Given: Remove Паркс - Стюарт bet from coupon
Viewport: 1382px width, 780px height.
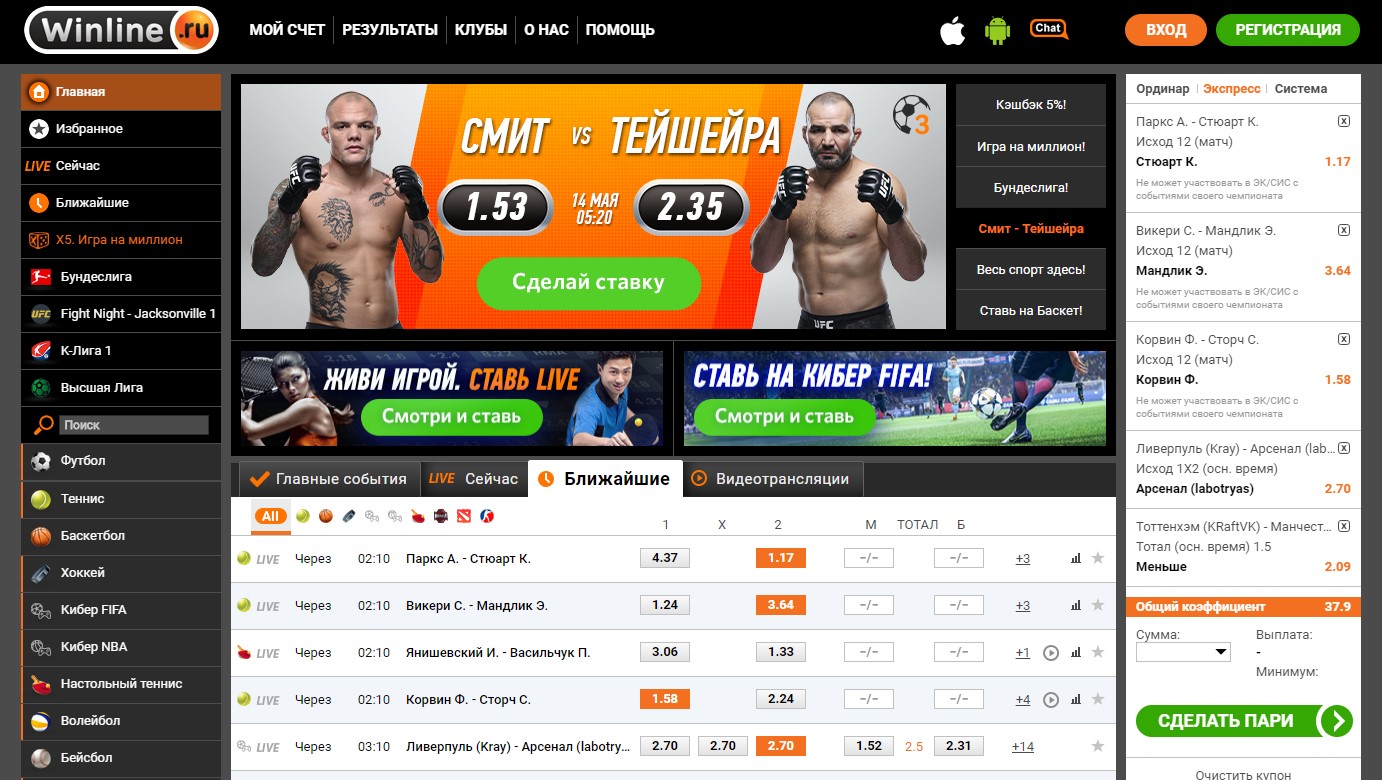Looking at the screenshot, I should (1344, 121).
